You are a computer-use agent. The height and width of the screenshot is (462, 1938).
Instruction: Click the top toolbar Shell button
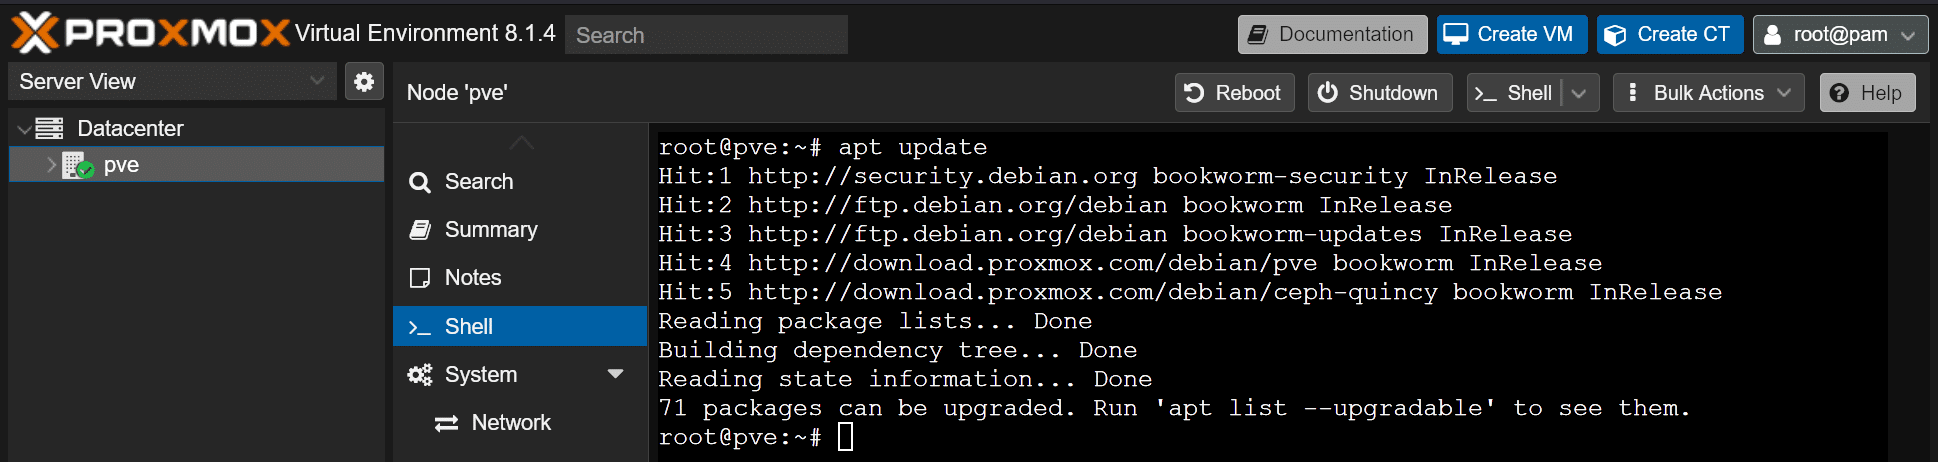click(x=1514, y=93)
